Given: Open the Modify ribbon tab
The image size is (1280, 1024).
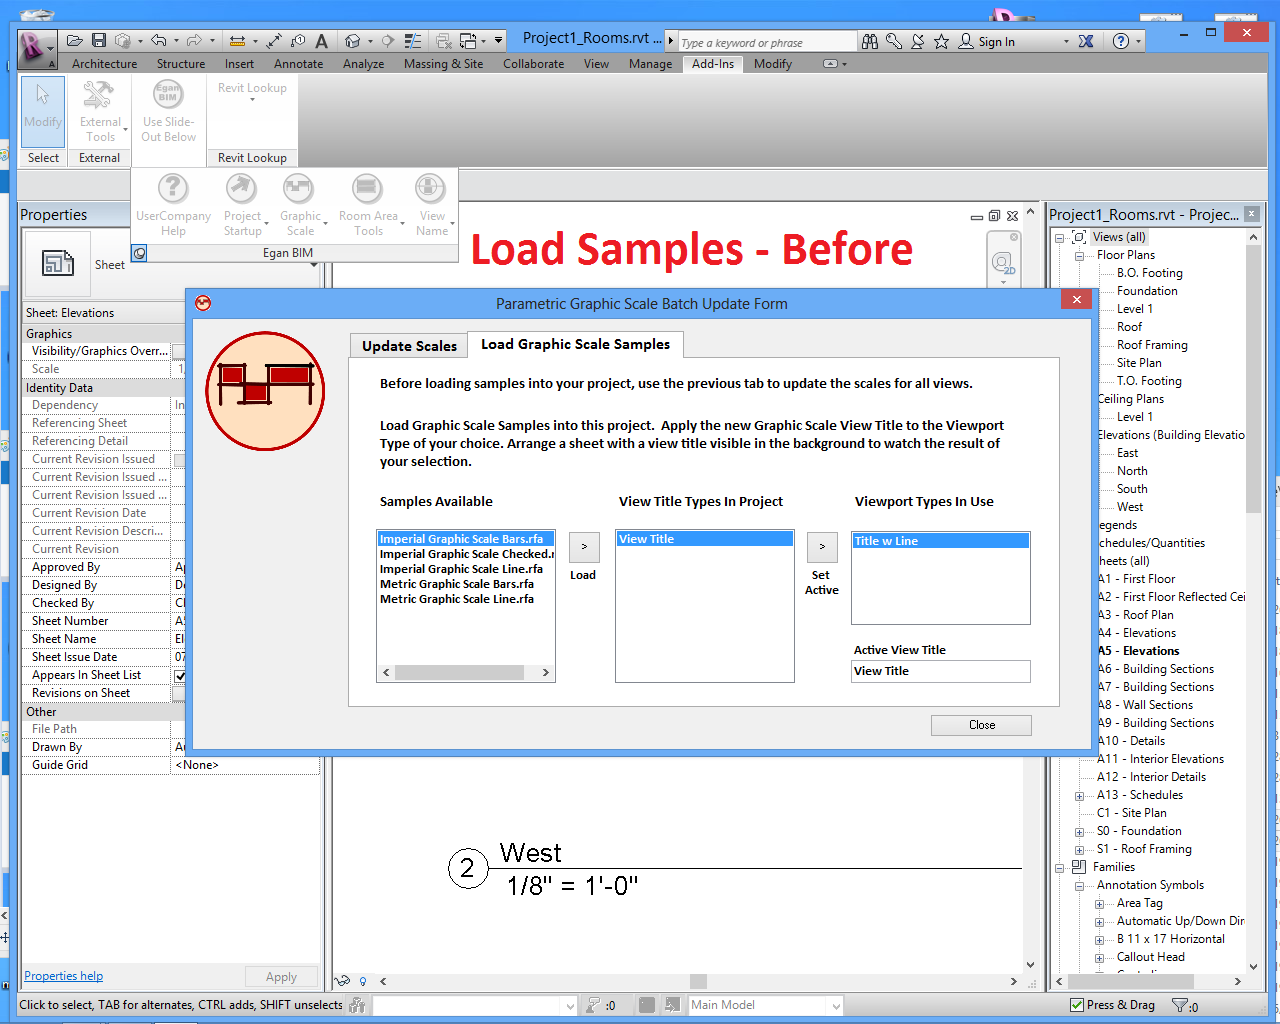Looking at the screenshot, I should coord(772,64).
